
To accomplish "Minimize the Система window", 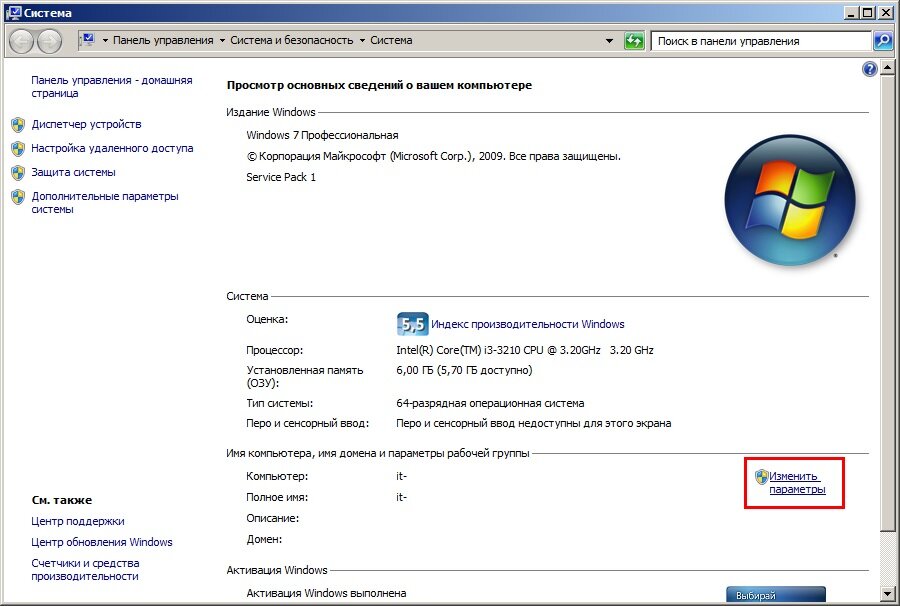I will (852, 12).
